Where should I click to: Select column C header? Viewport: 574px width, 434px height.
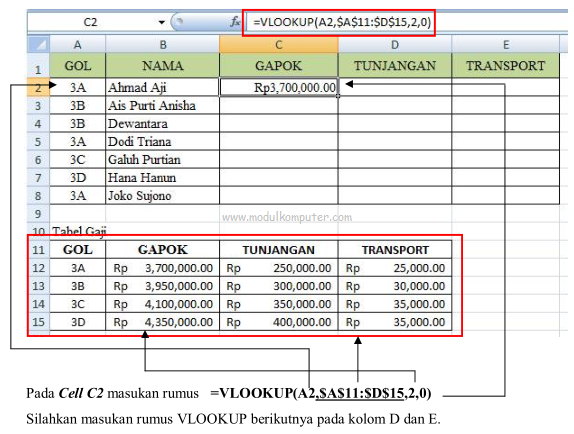coord(279,44)
